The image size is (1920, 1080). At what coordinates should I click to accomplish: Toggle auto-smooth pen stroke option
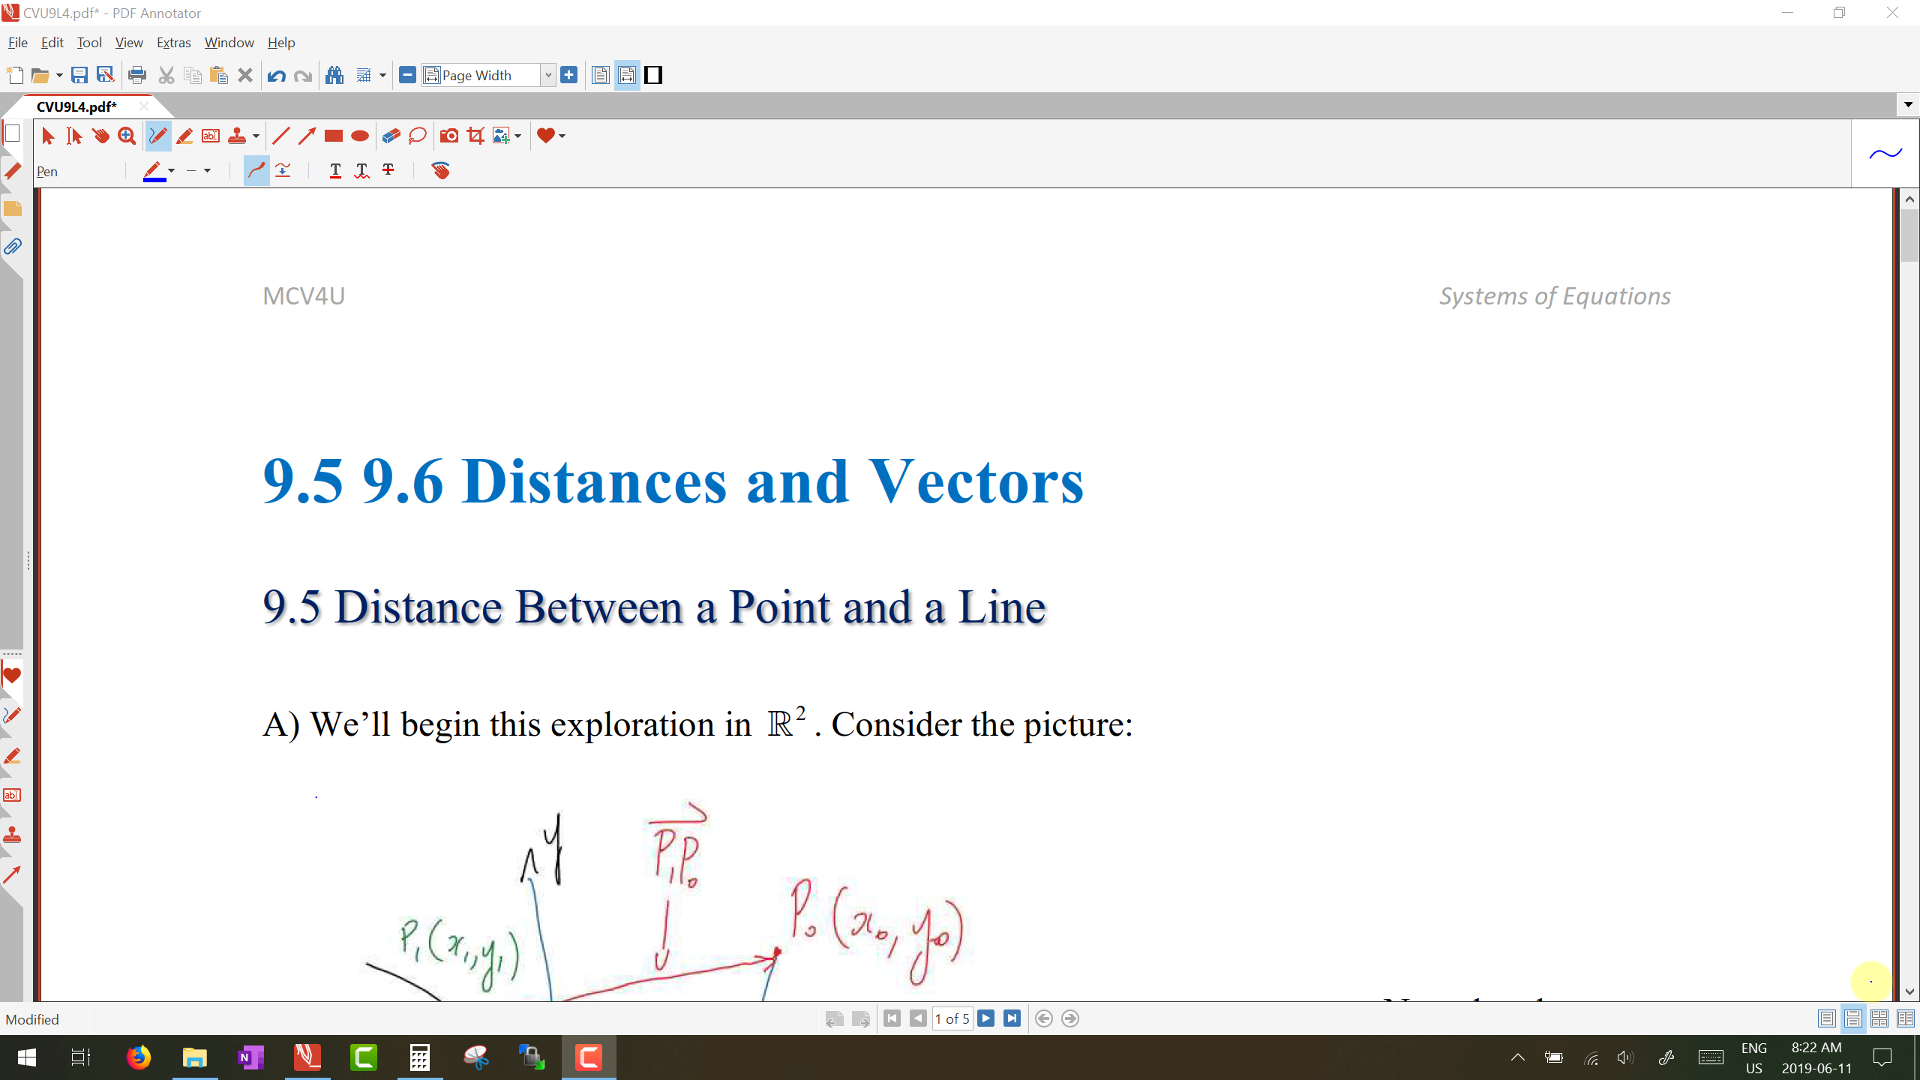pyautogui.click(x=257, y=171)
